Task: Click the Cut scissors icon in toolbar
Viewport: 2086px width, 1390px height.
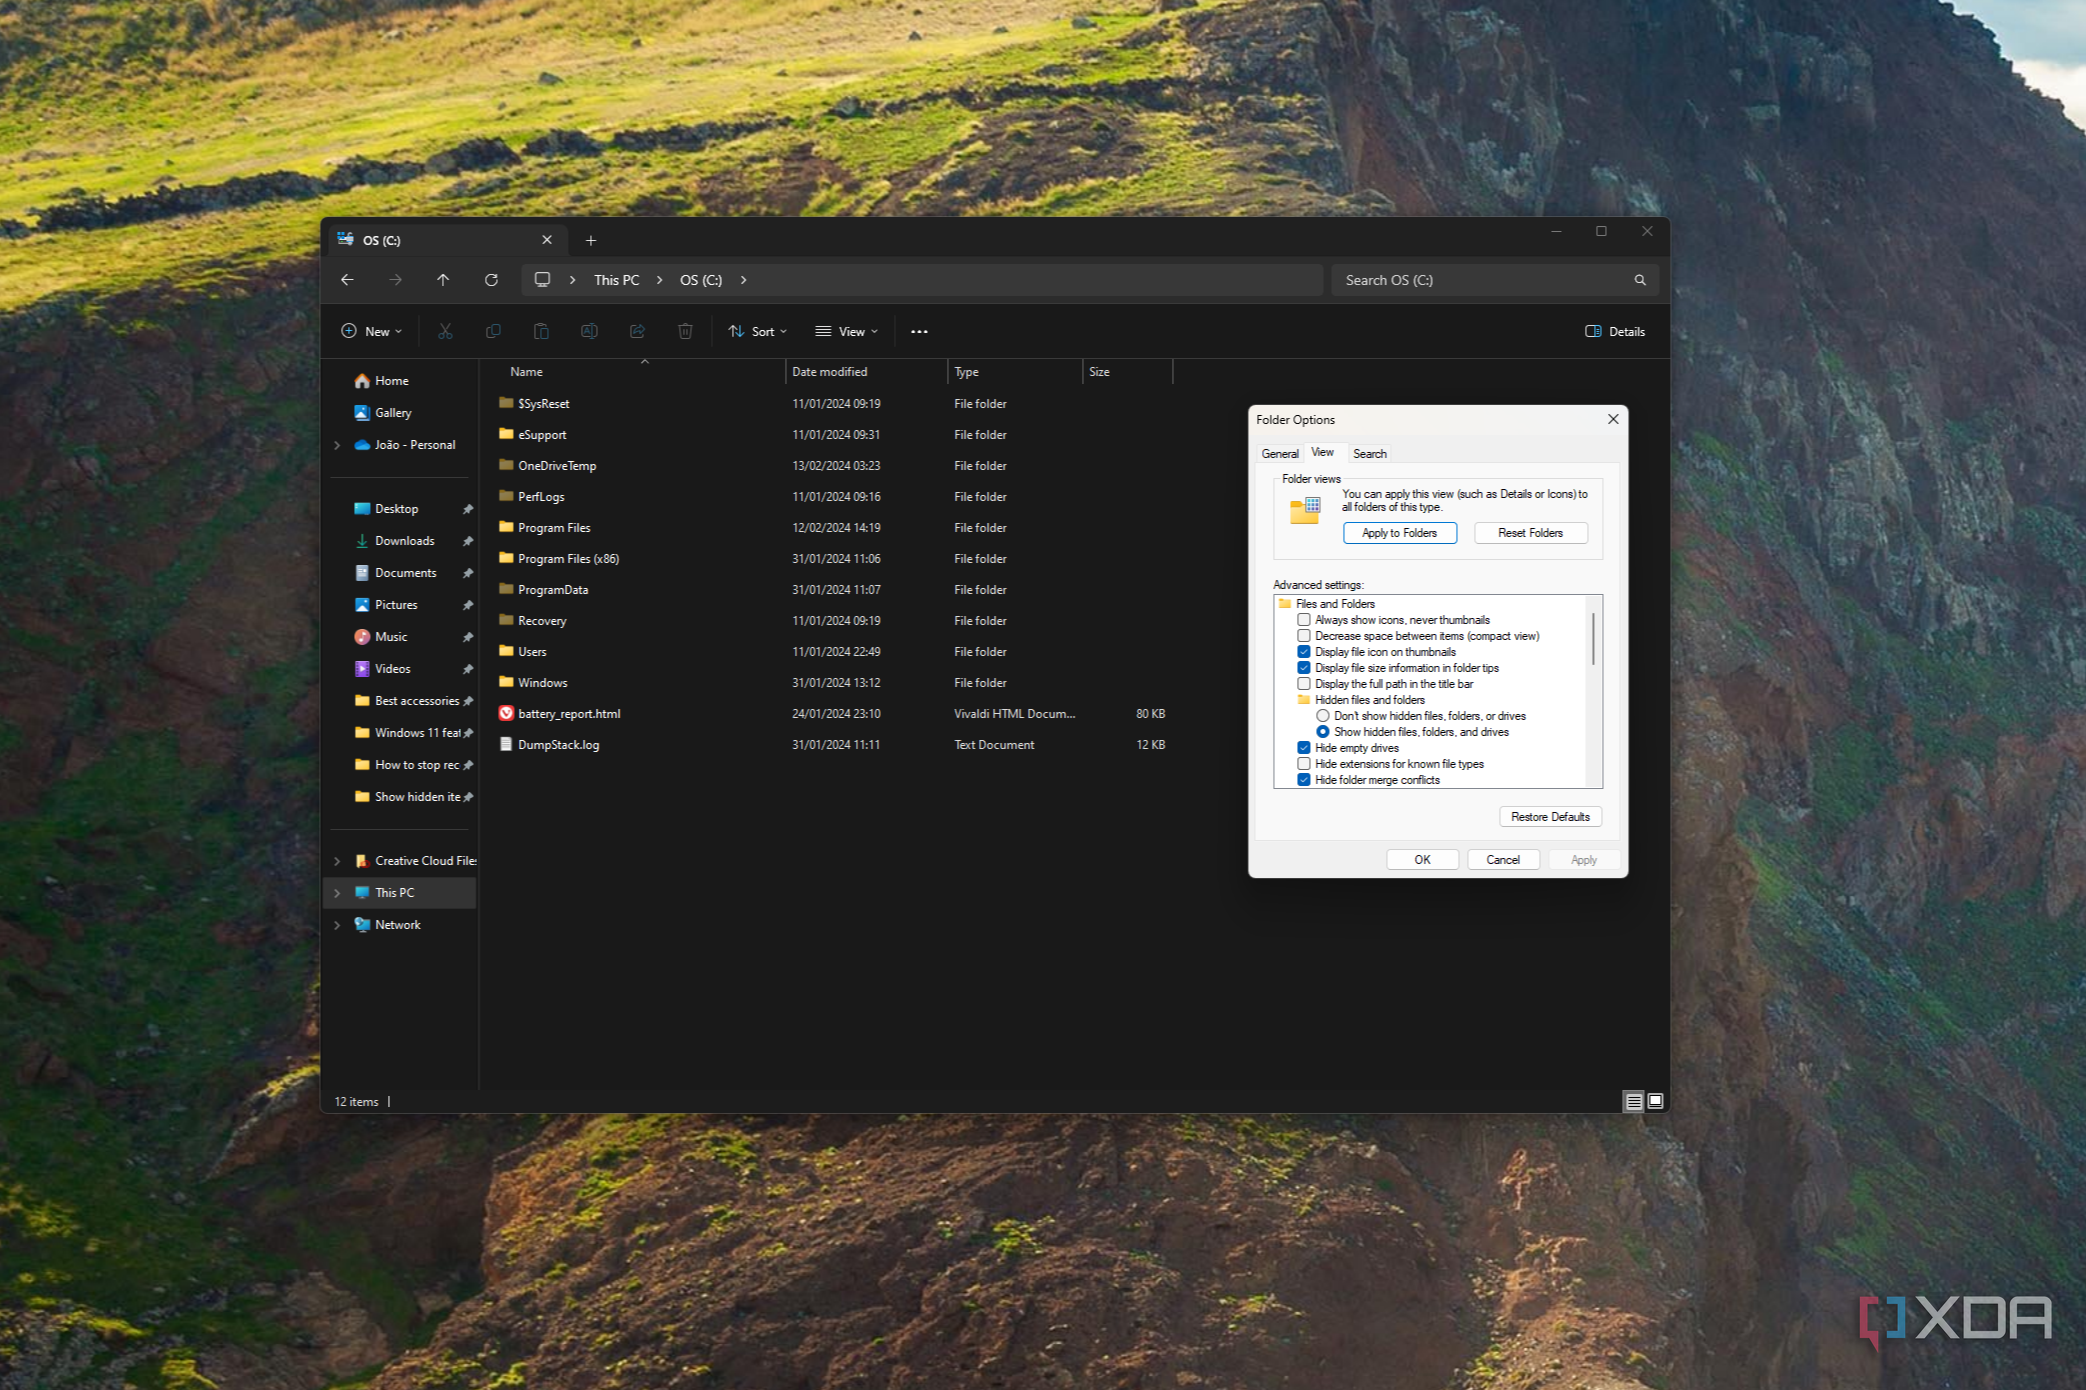Action: coord(445,331)
